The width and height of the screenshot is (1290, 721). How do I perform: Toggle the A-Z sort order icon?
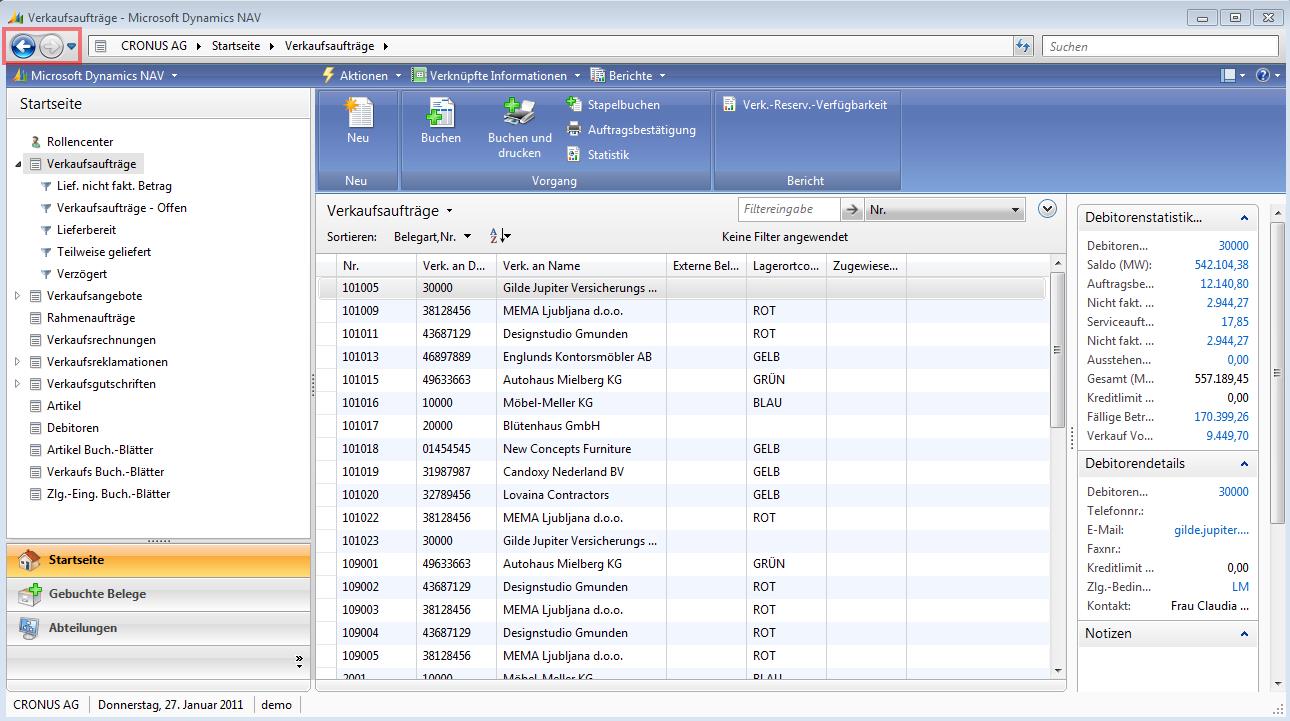[500, 237]
